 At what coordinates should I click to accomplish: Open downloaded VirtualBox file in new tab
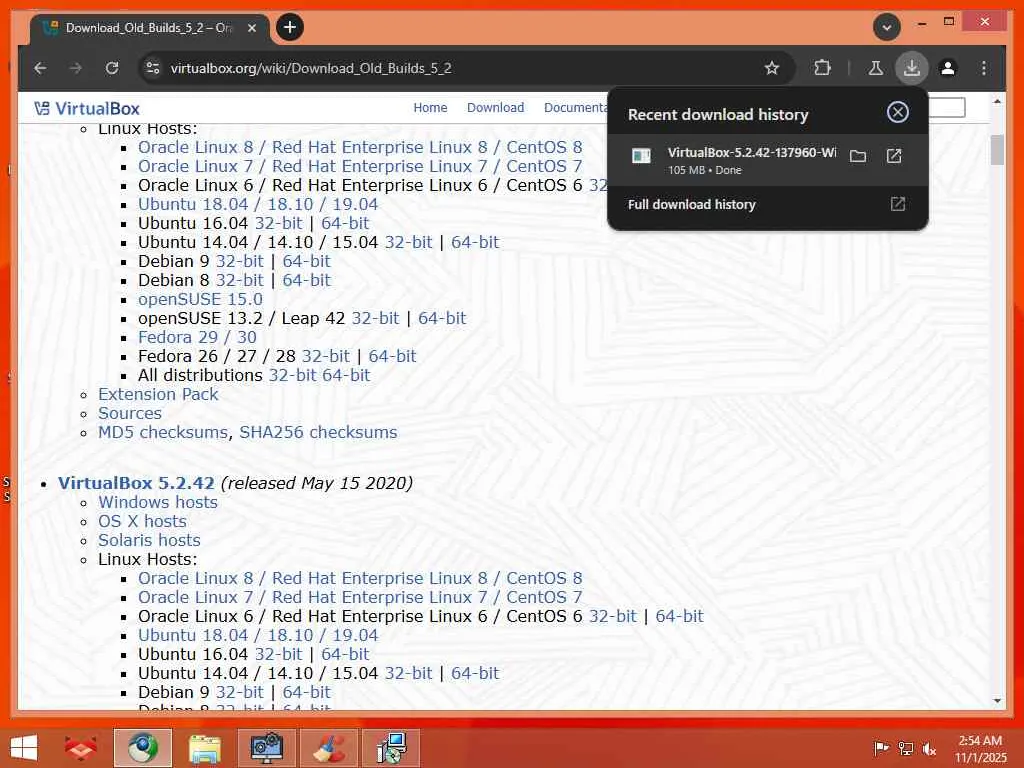tap(894, 156)
